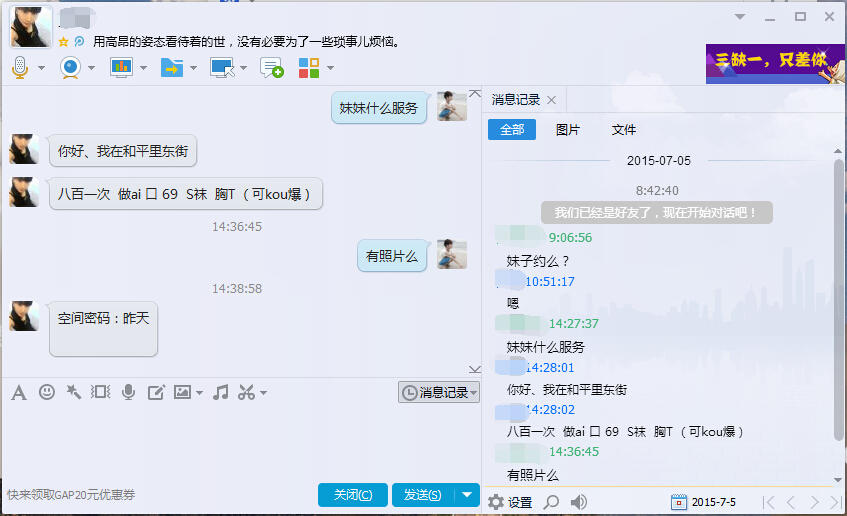Expand screenshot scissors options arrow
Image resolution: width=847 pixels, height=516 pixels.
(263, 393)
